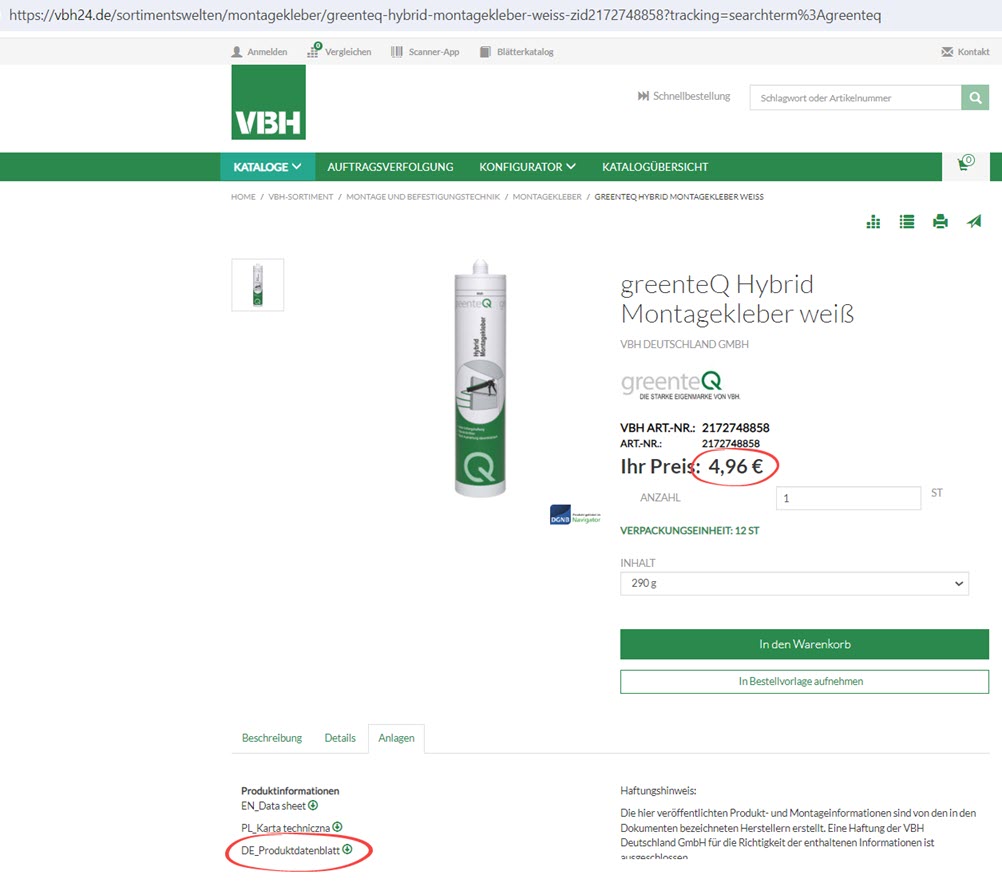Click the Kontakt envelope icon

coord(947,52)
